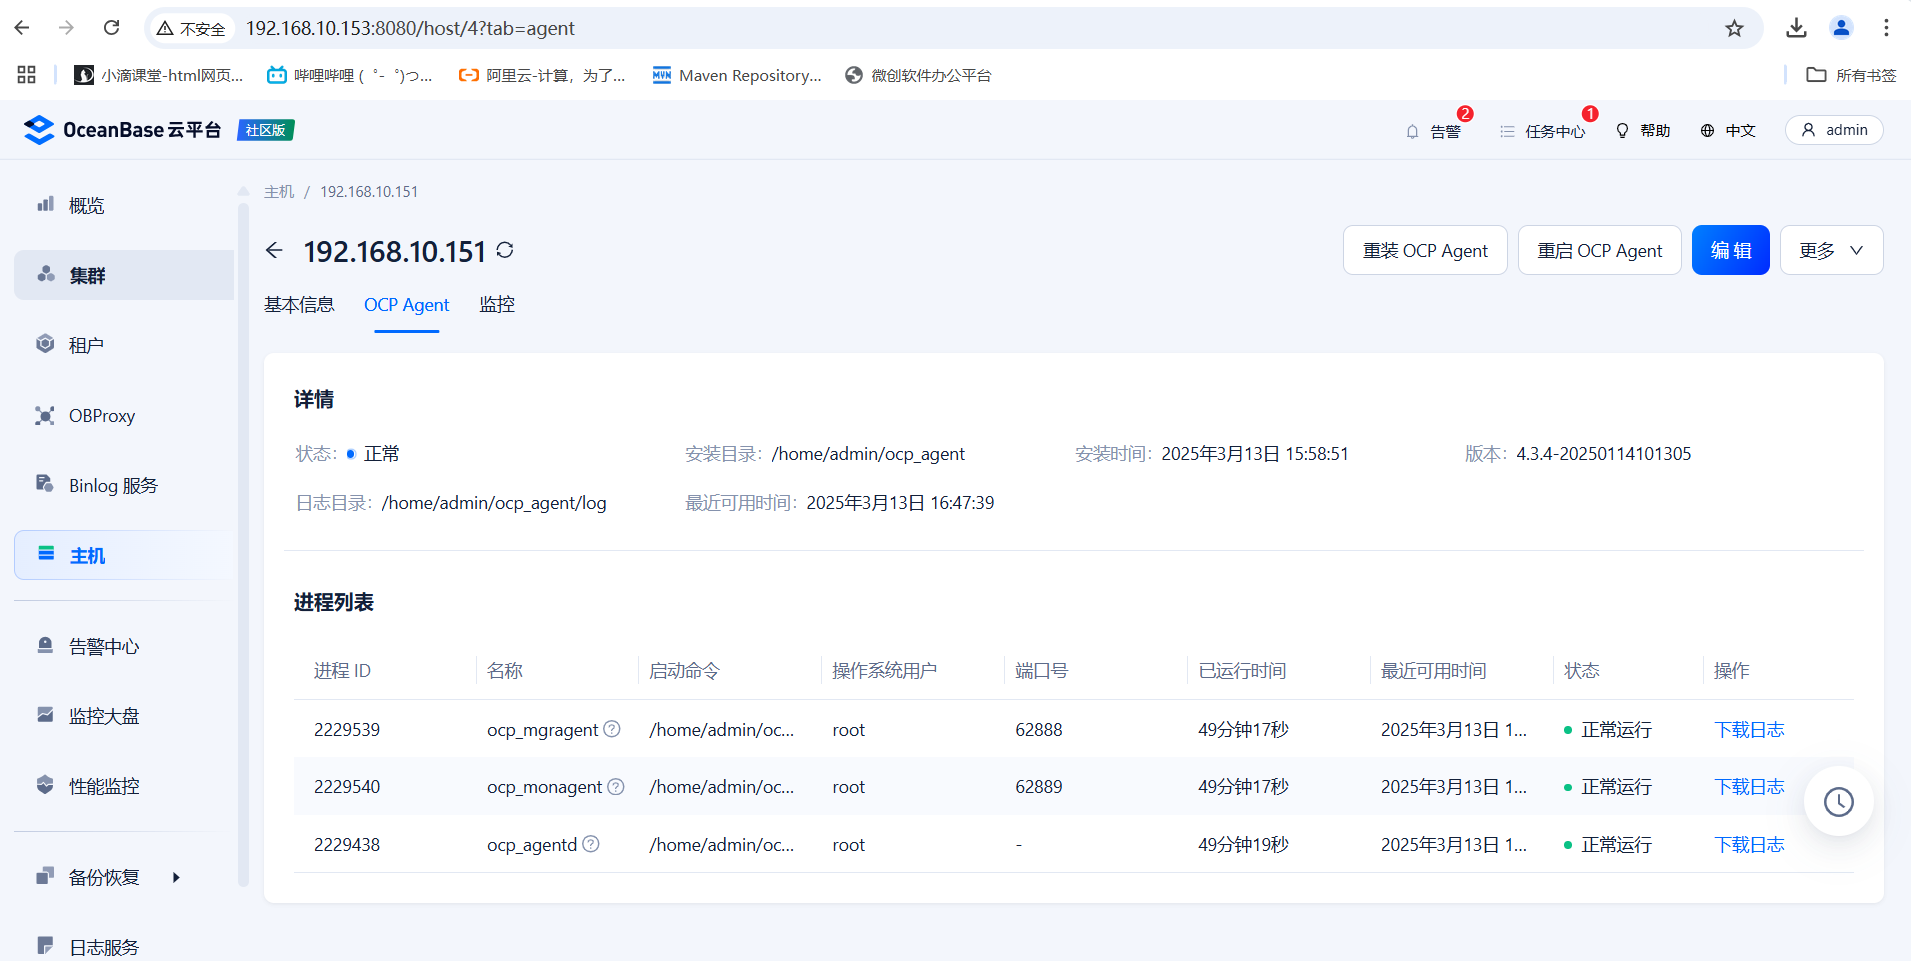Screen dimensions: 1911x961
Task: Open 微创软件办公平台 bookmark
Action: [918, 75]
